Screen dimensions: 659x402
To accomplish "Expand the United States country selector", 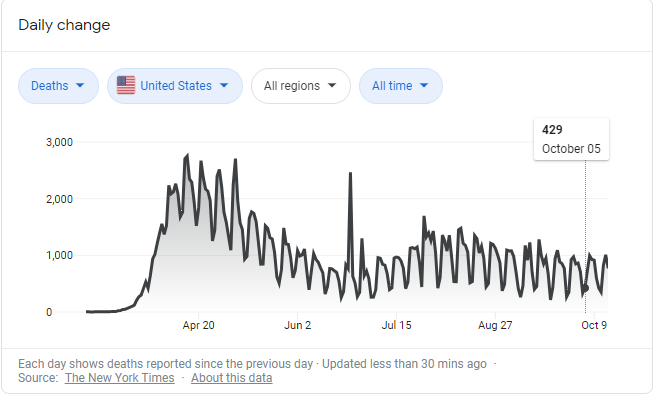I will pos(175,86).
